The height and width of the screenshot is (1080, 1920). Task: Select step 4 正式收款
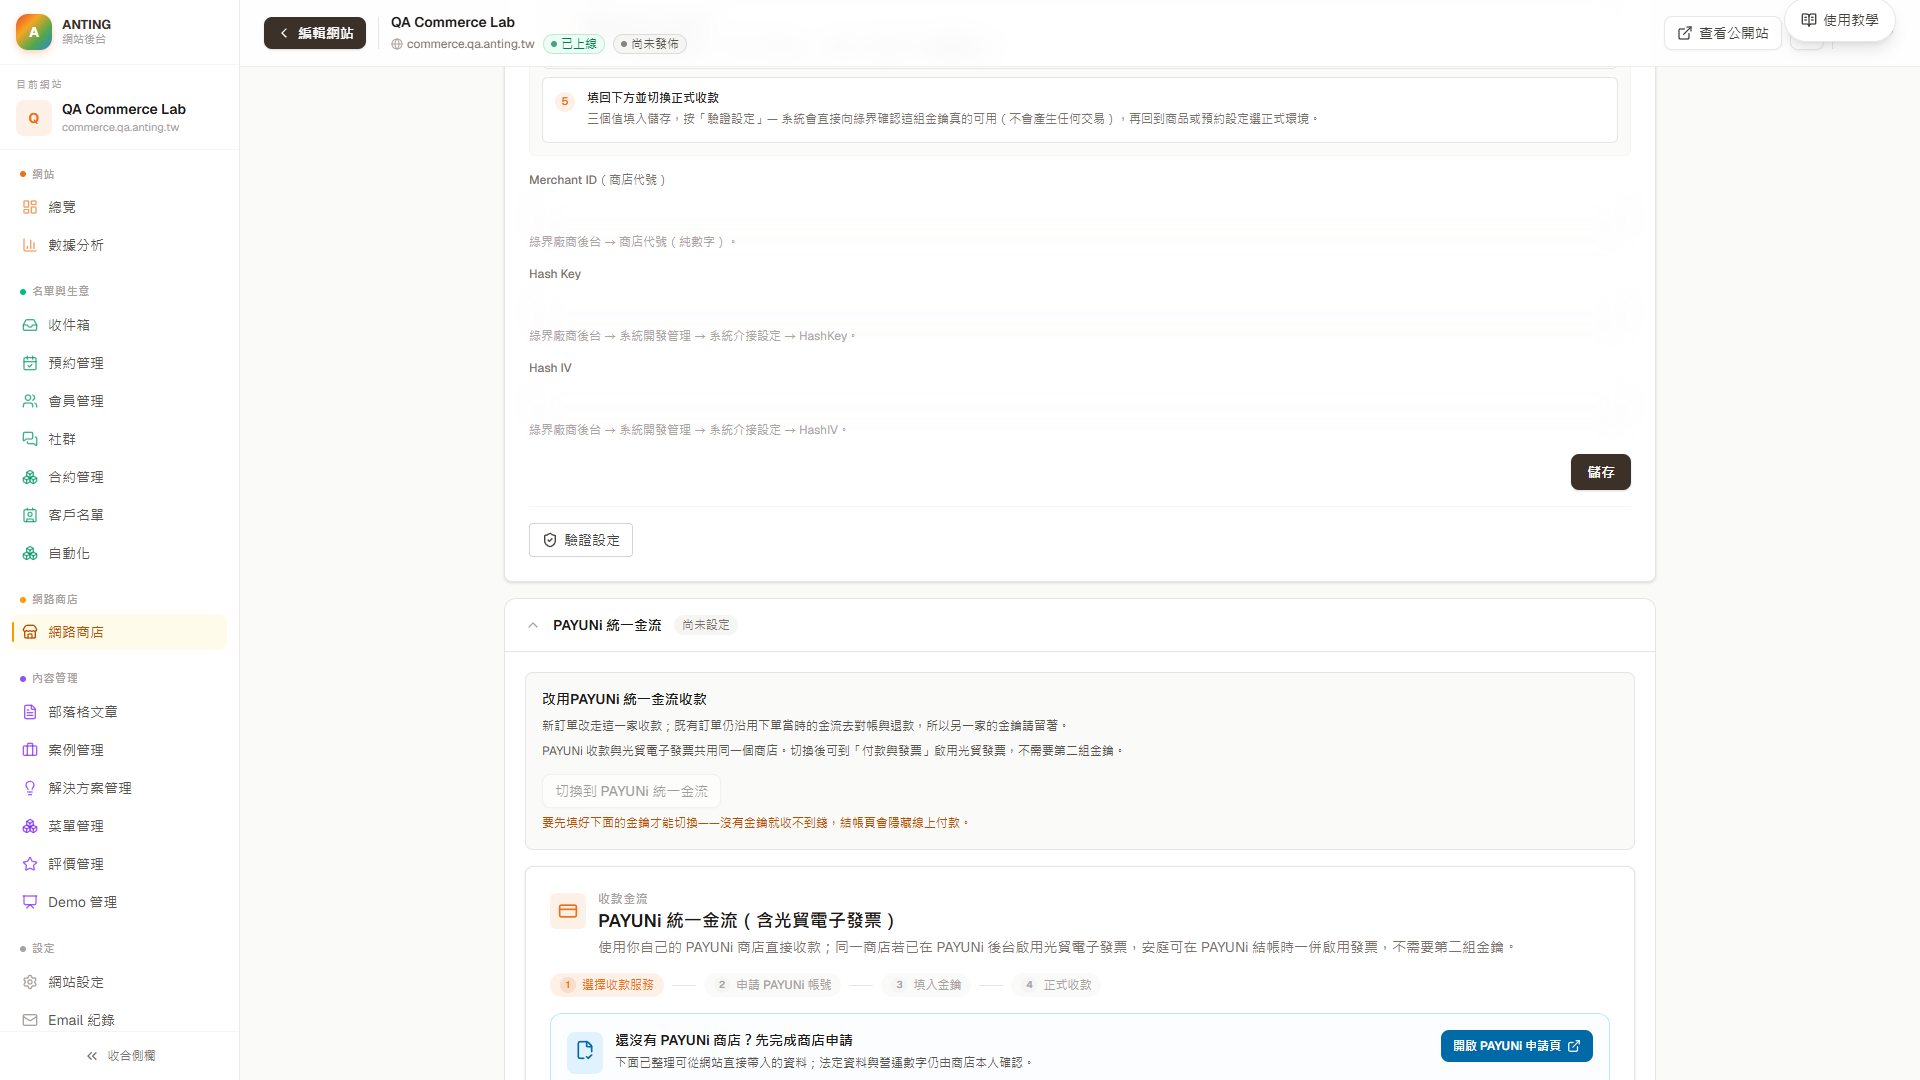pos(1056,985)
